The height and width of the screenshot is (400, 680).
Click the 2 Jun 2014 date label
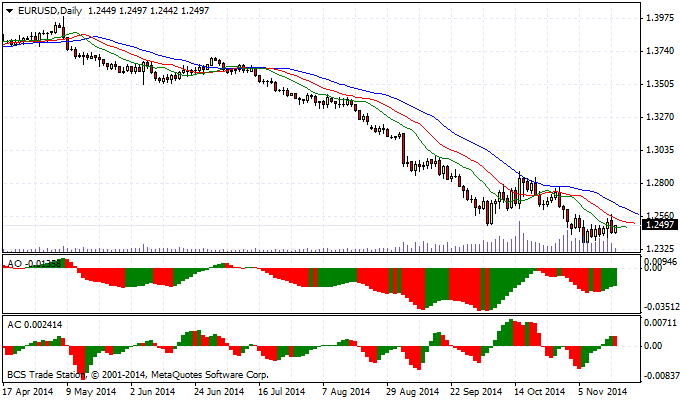click(153, 392)
